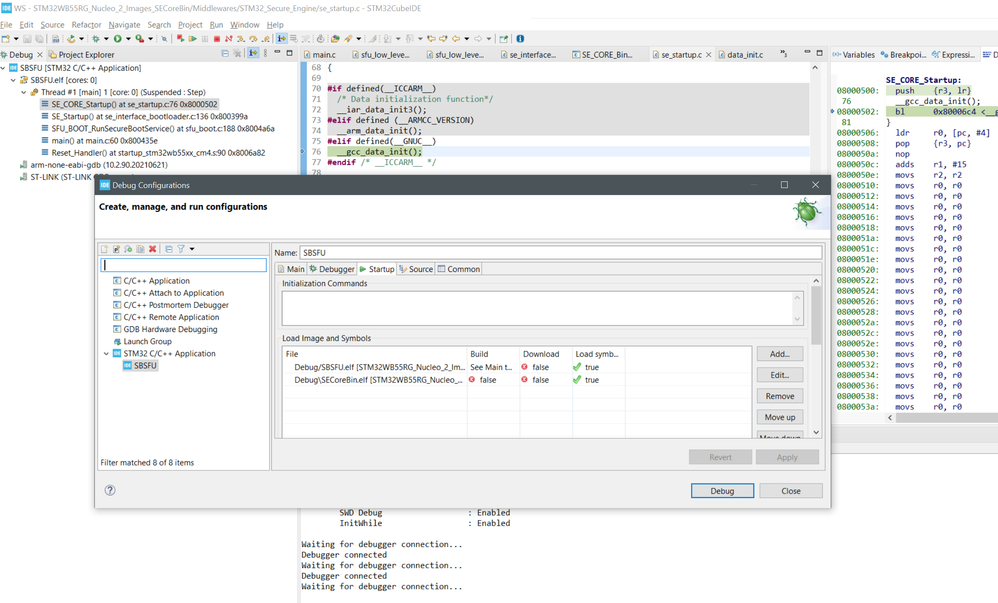Click the Remove button

pos(780,396)
